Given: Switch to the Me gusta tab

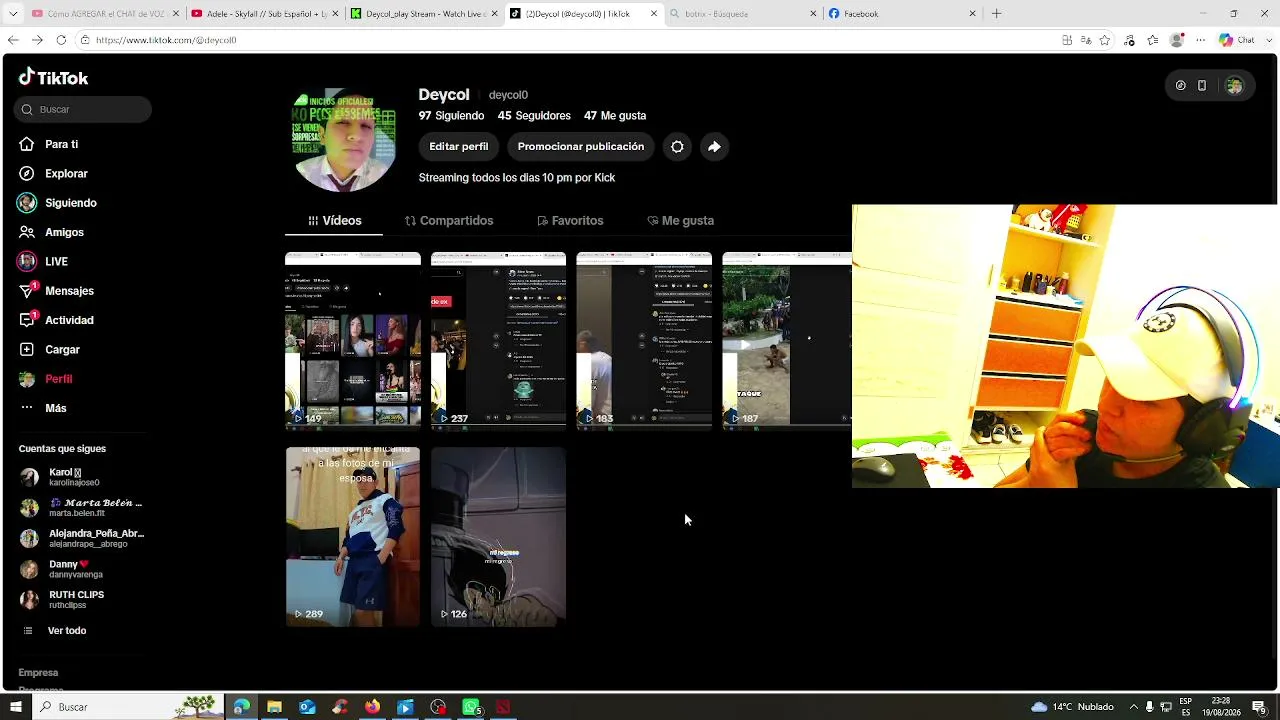Looking at the screenshot, I should coord(680,221).
